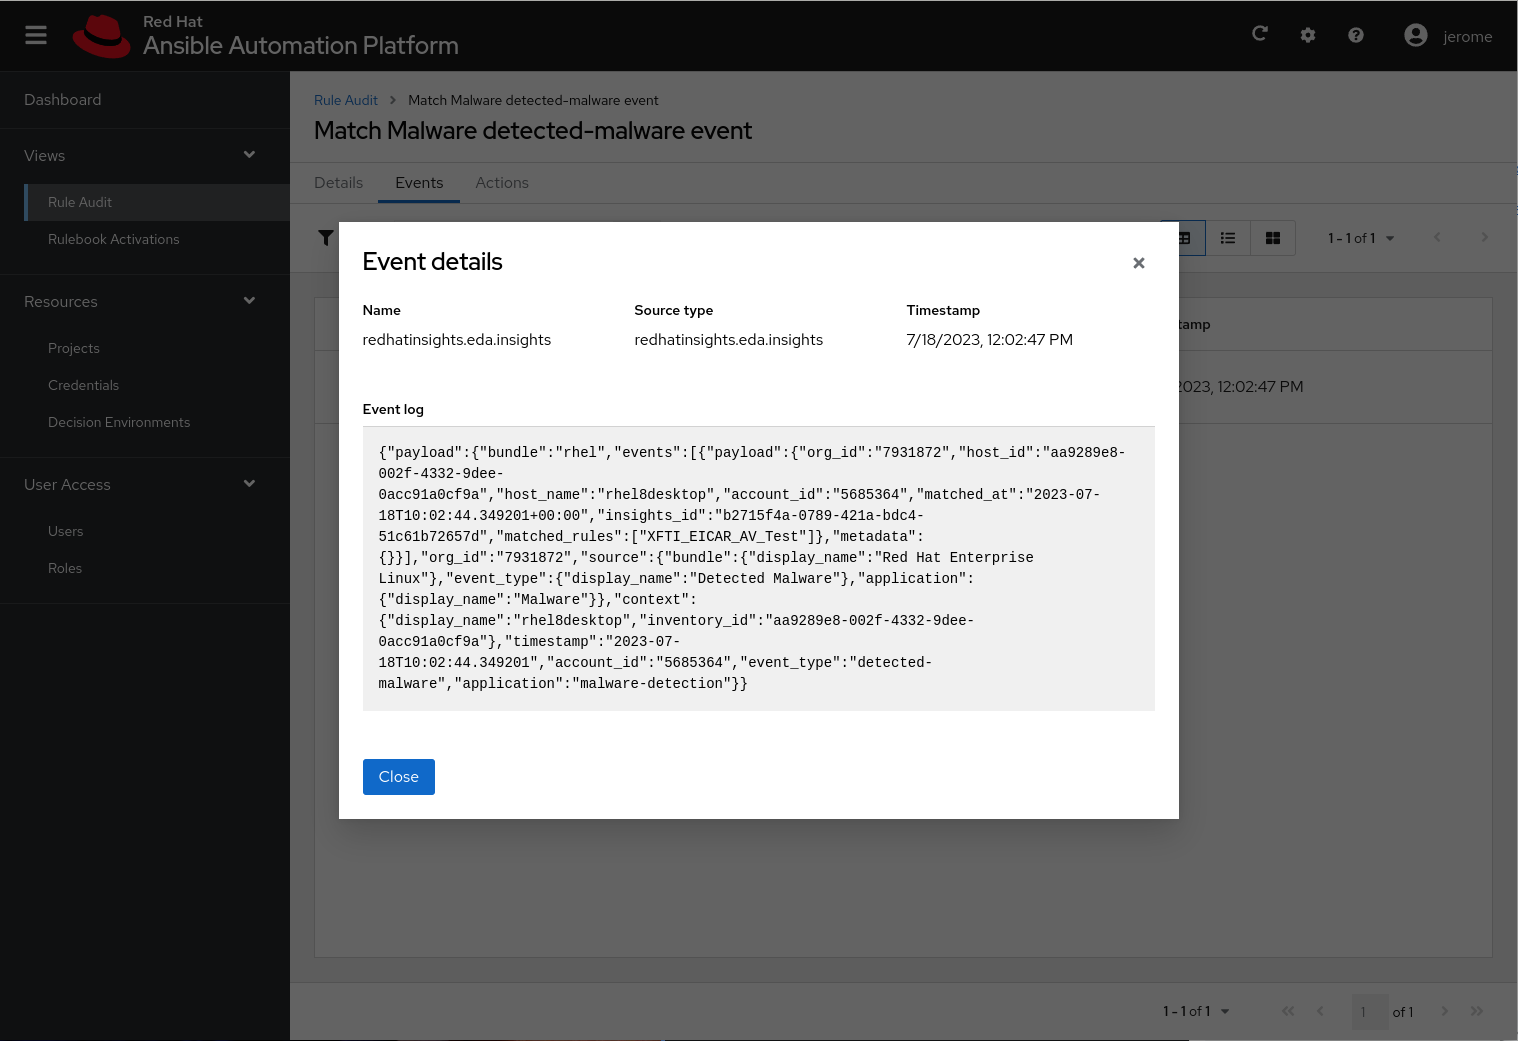Switch to compact table layout toggle

click(1183, 238)
